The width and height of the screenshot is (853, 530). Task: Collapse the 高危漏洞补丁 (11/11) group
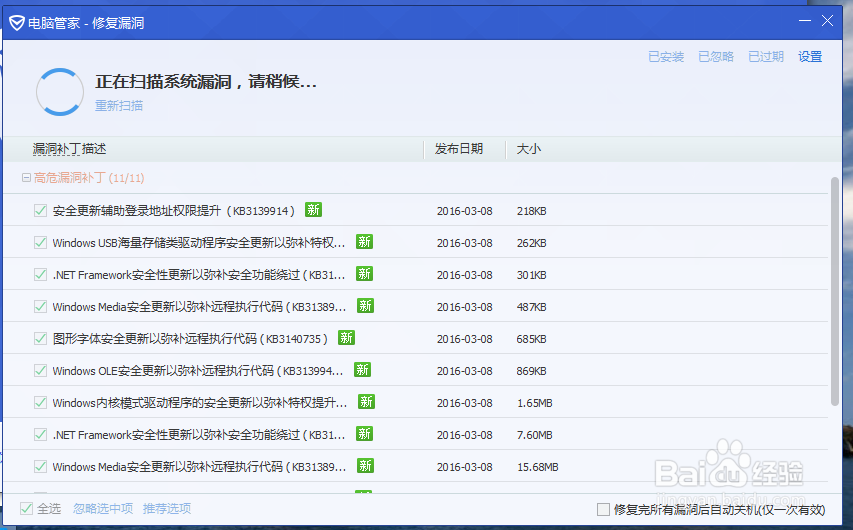click(x=26, y=178)
